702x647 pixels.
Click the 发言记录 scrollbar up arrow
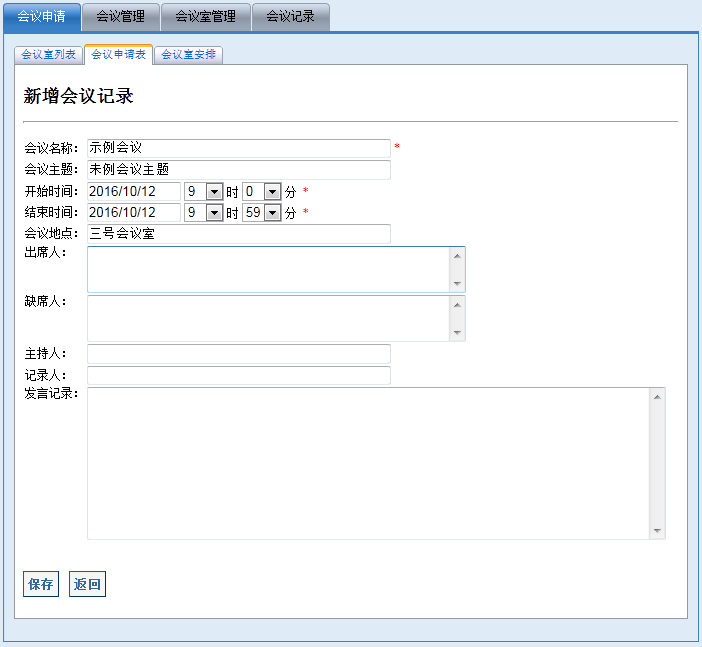point(657,397)
